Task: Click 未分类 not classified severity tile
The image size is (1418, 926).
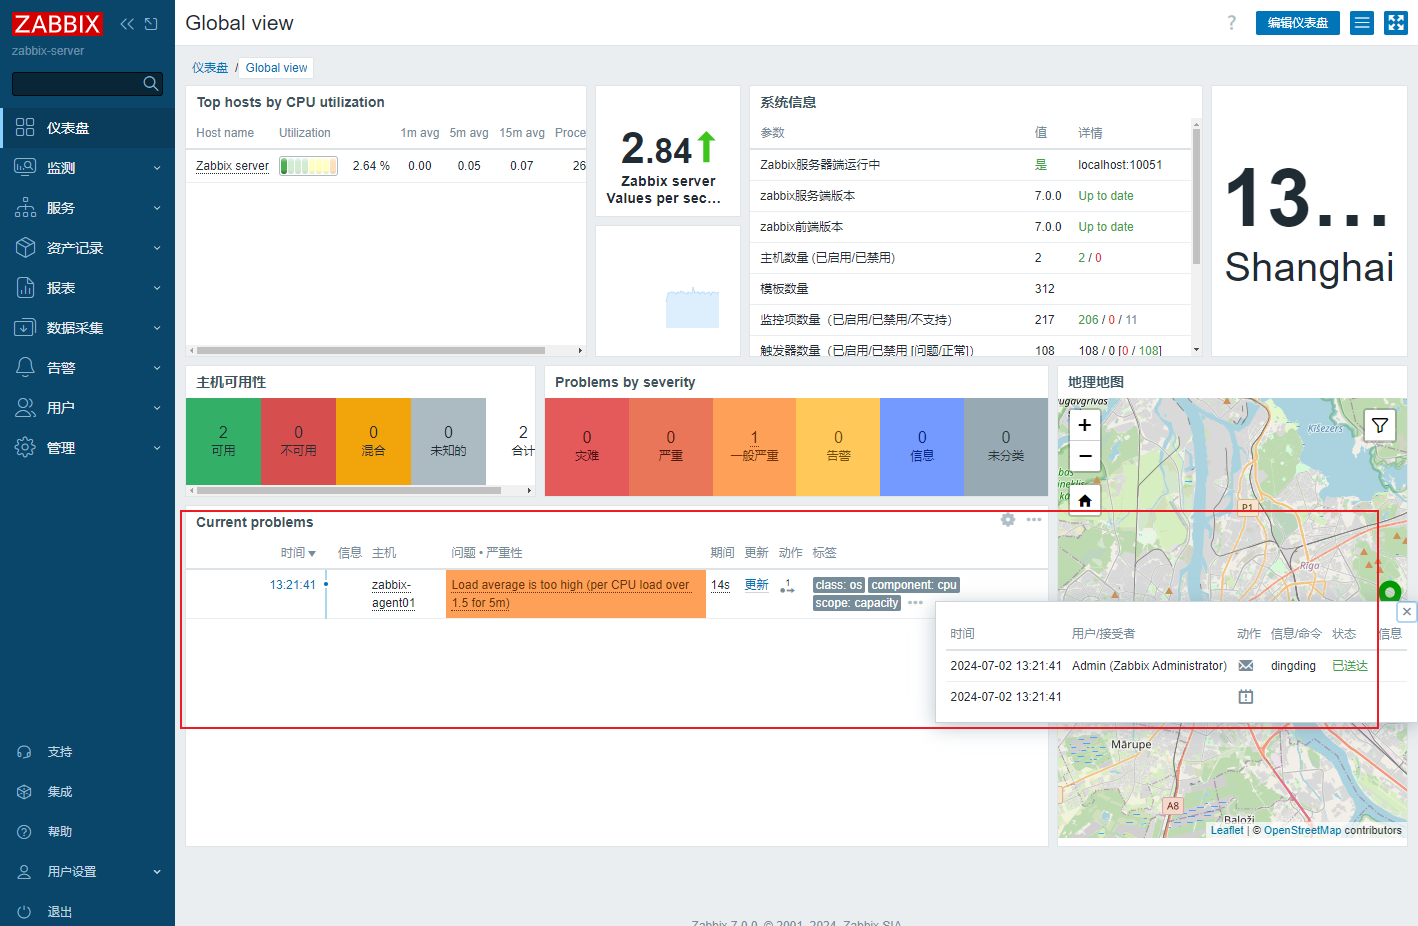Action: coord(1006,447)
